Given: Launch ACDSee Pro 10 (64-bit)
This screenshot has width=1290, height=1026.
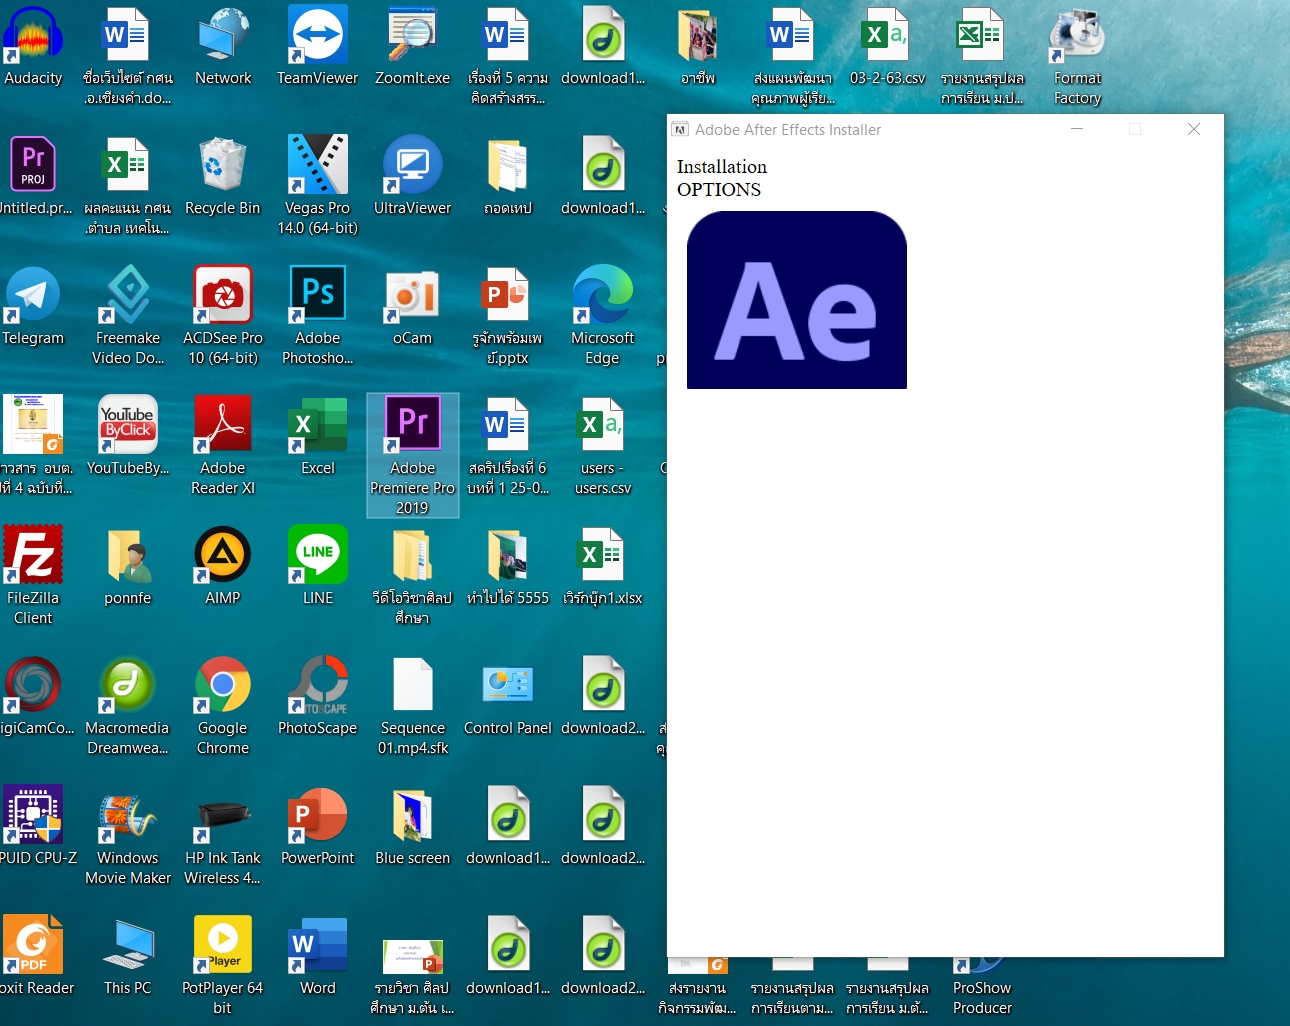Looking at the screenshot, I should pyautogui.click(x=223, y=316).
